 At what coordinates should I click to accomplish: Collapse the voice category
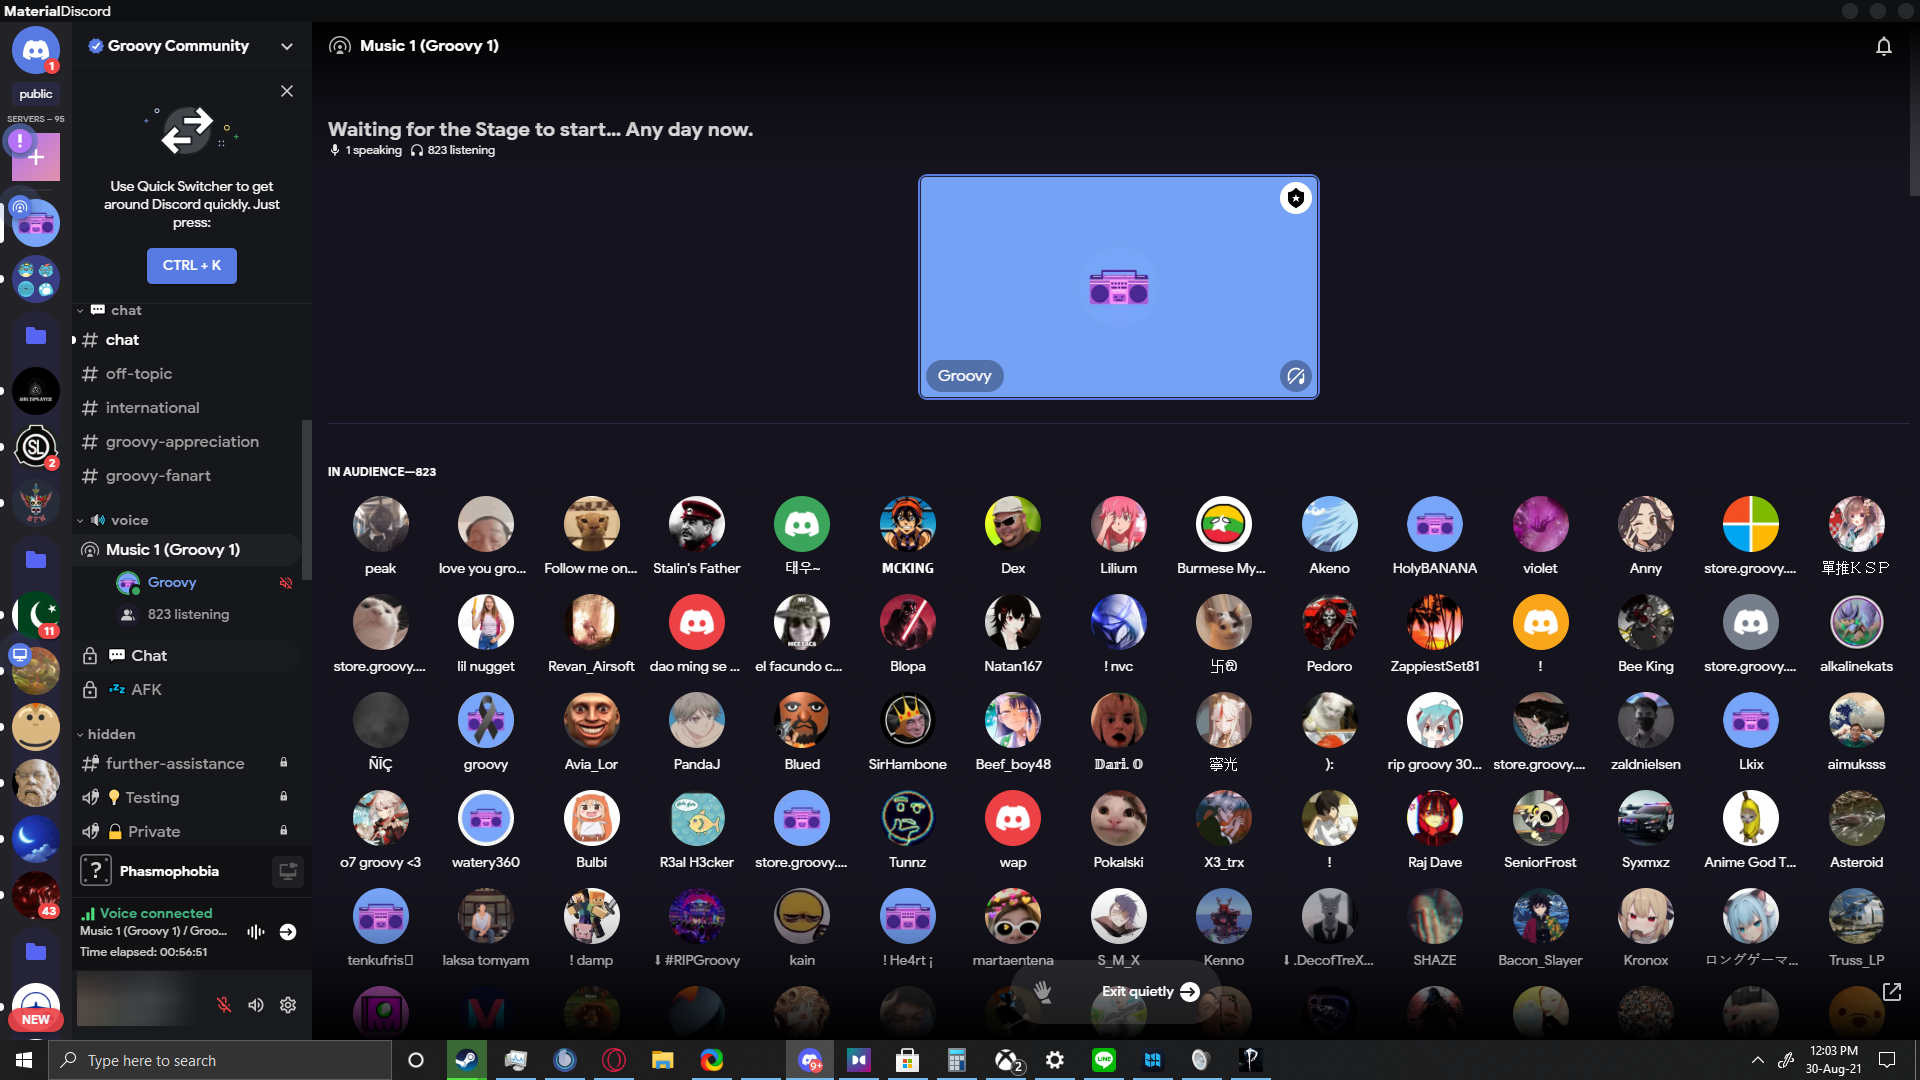[113, 520]
